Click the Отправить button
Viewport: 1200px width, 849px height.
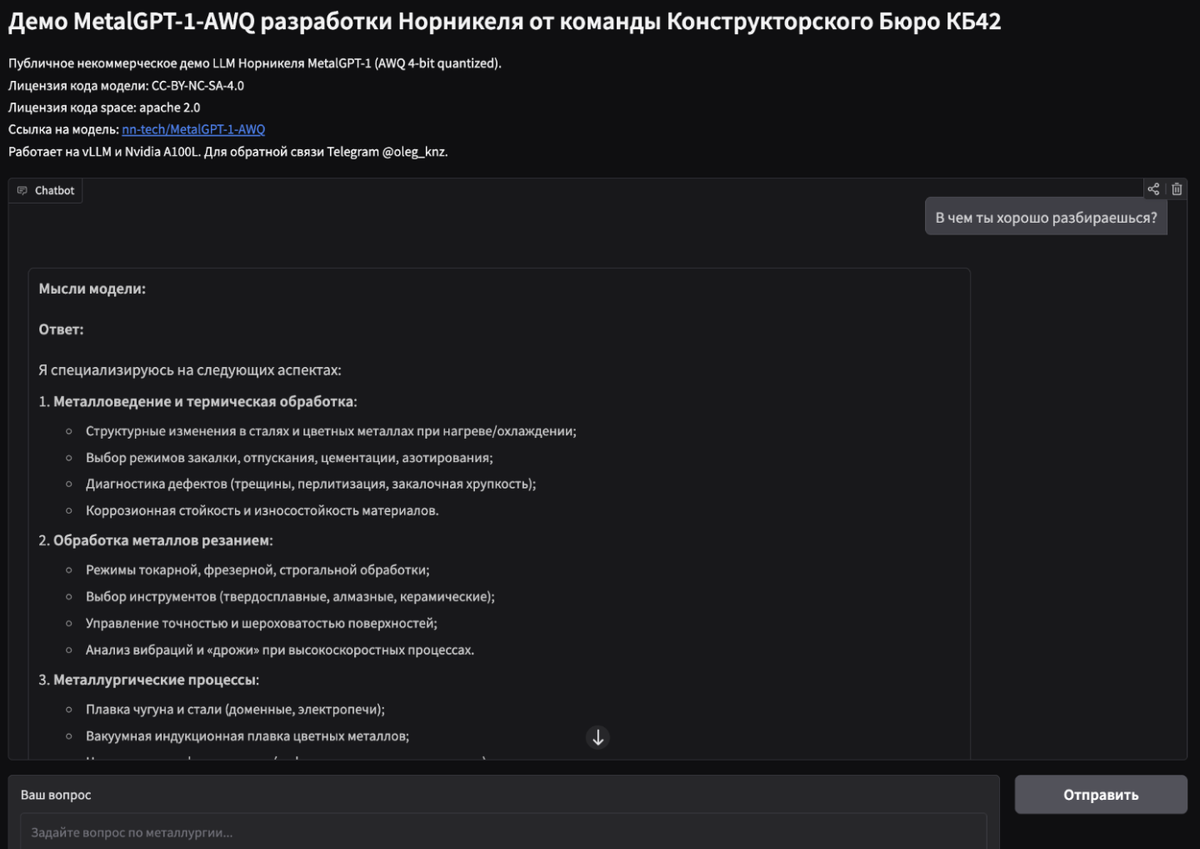(1101, 795)
